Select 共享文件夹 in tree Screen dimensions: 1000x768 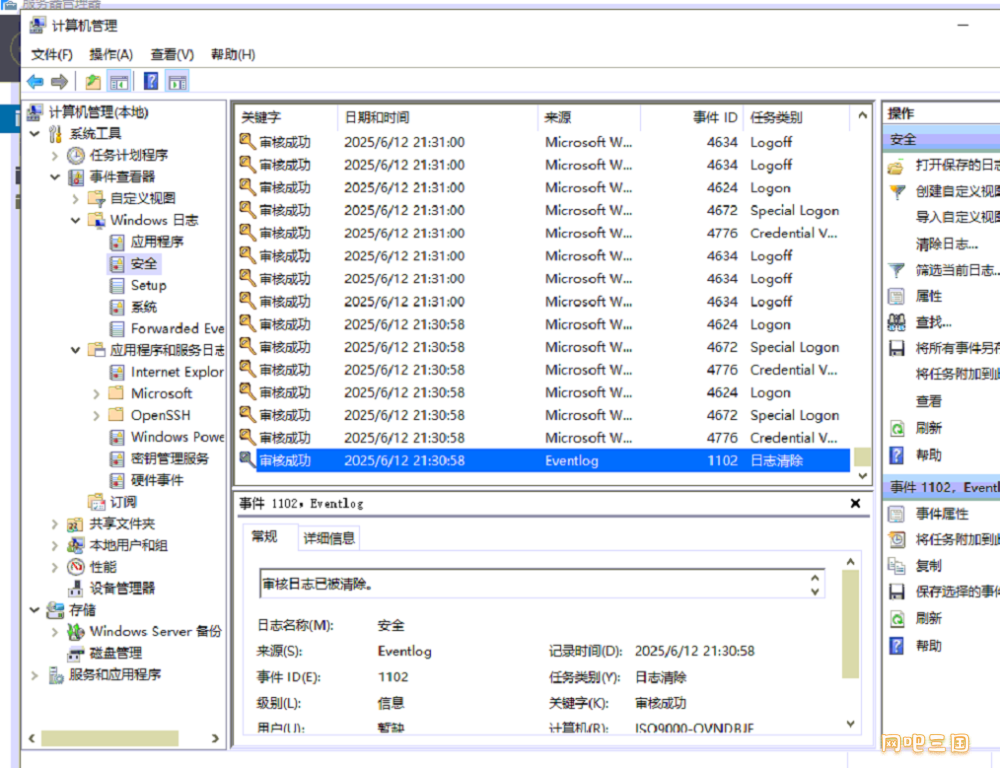(122, 524)
